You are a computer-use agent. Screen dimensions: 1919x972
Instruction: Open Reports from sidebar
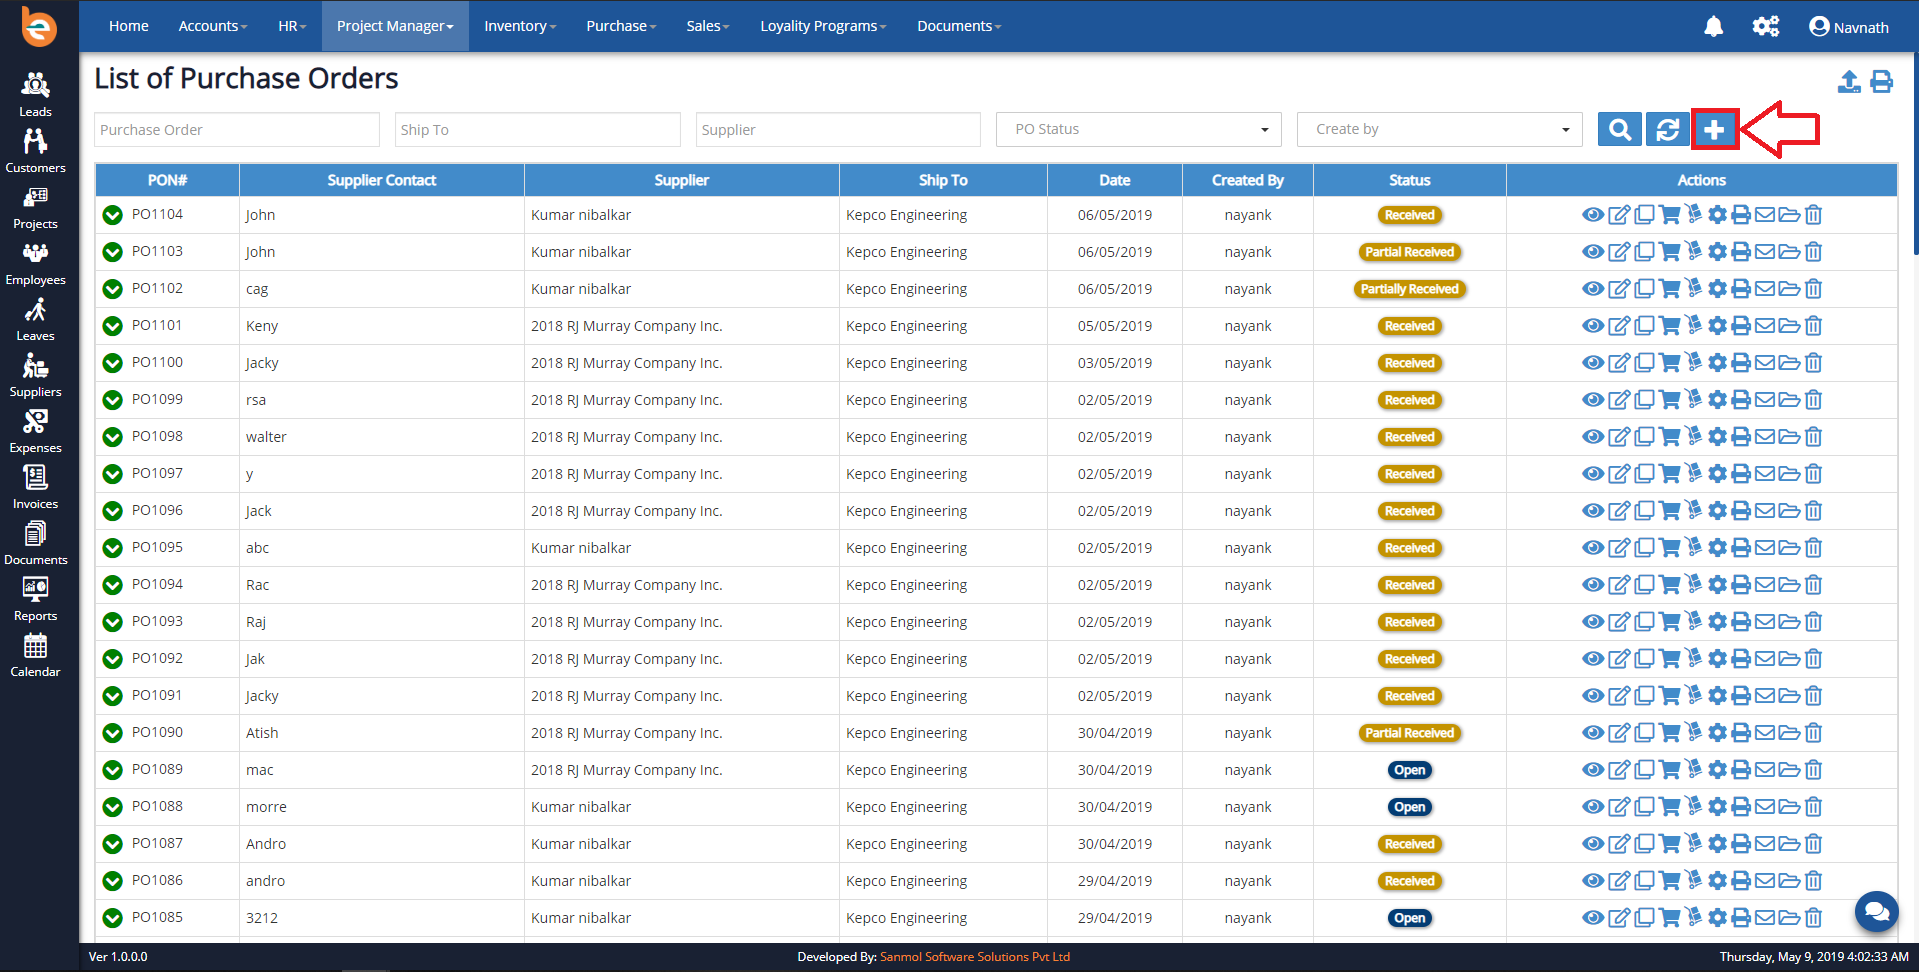click(x=36, y=598)
